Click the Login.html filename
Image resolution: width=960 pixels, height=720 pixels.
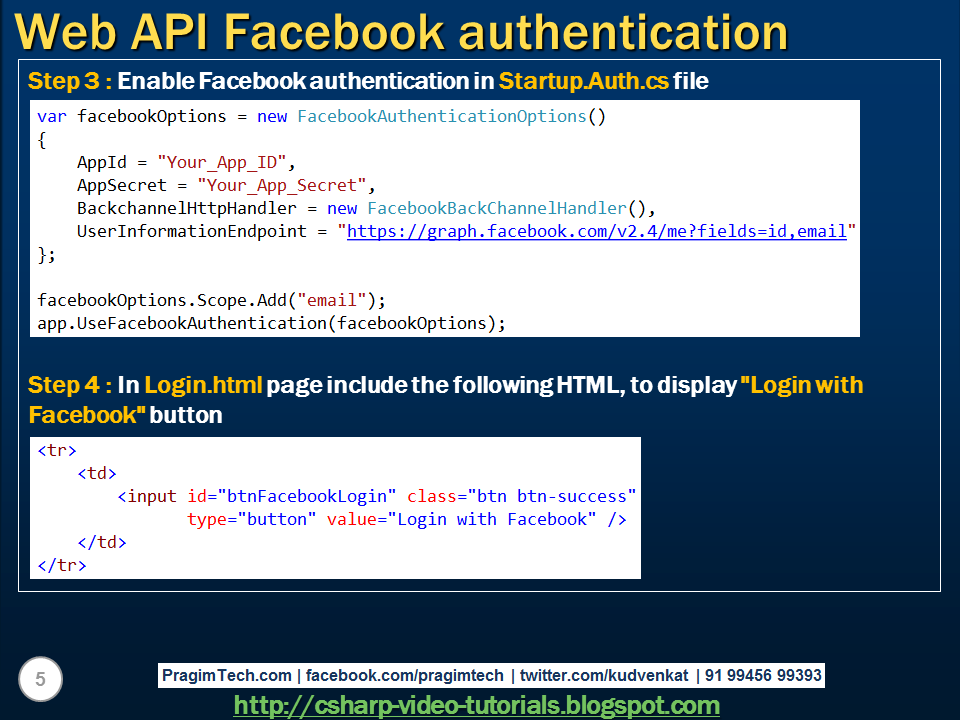[x=204, y=385]
